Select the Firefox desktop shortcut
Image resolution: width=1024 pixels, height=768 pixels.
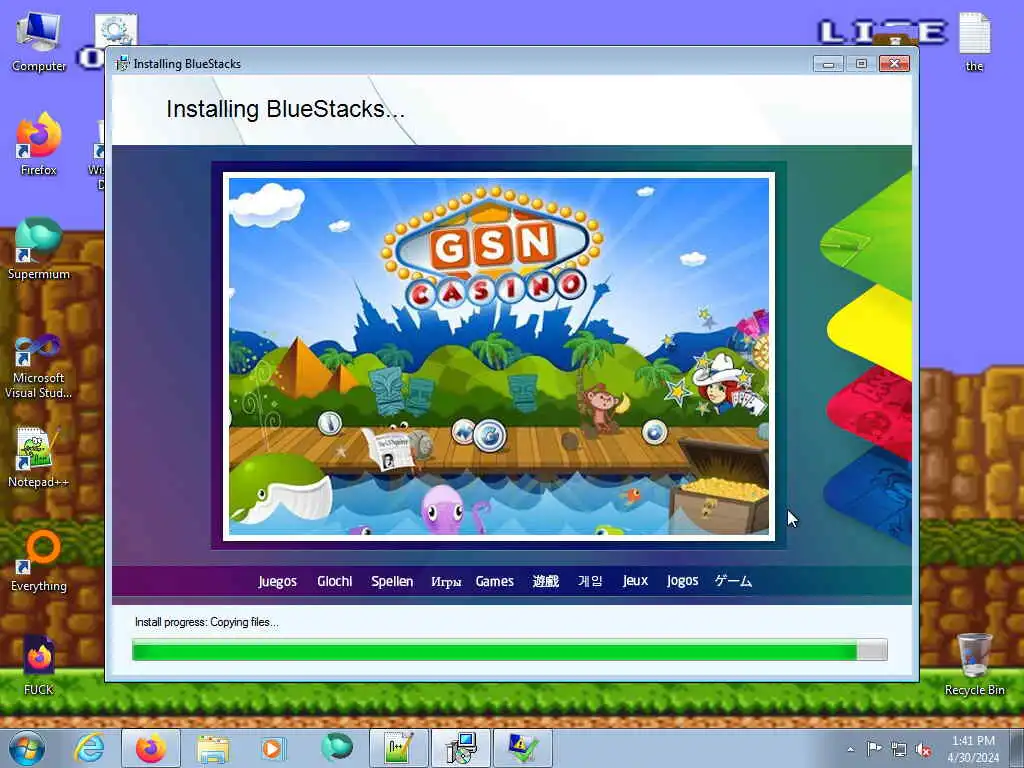(x=39, y=144)
